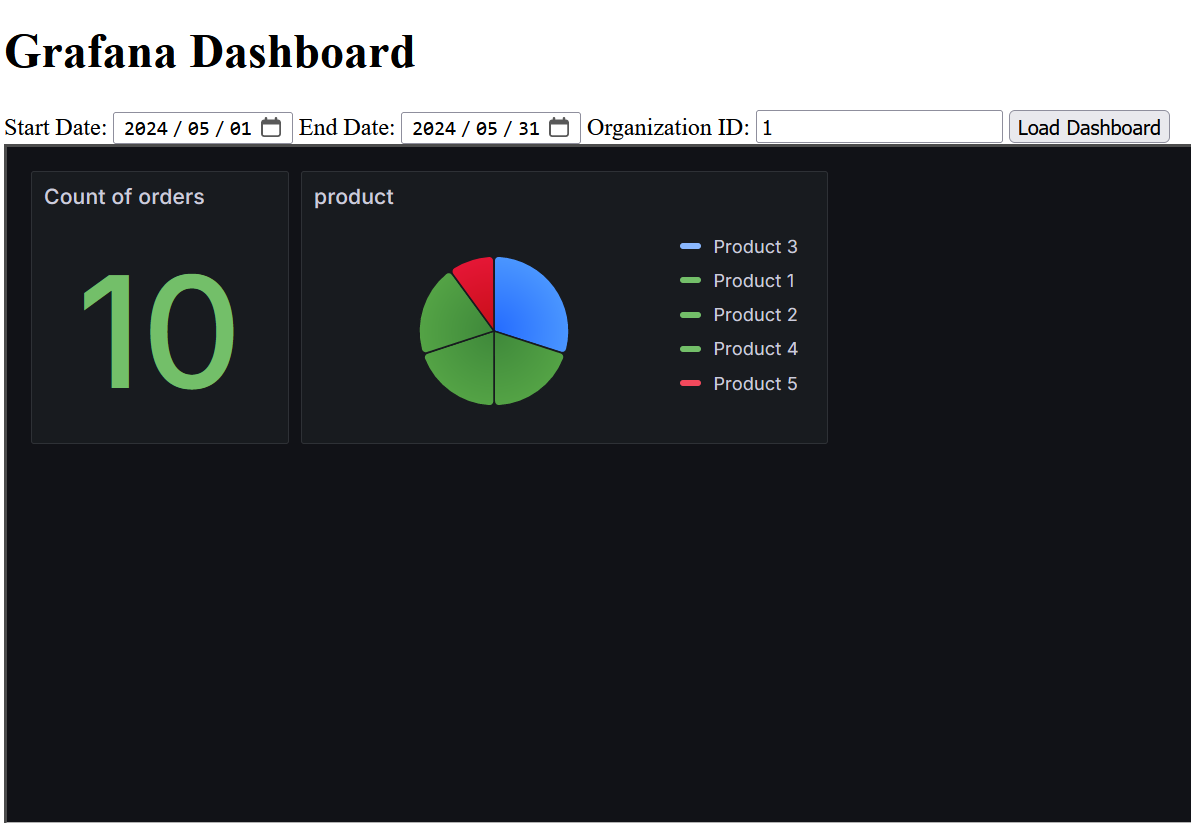Screen dimensions: 1191x823
Task: Focus the Organization ID input field
Action: (879, 127)
